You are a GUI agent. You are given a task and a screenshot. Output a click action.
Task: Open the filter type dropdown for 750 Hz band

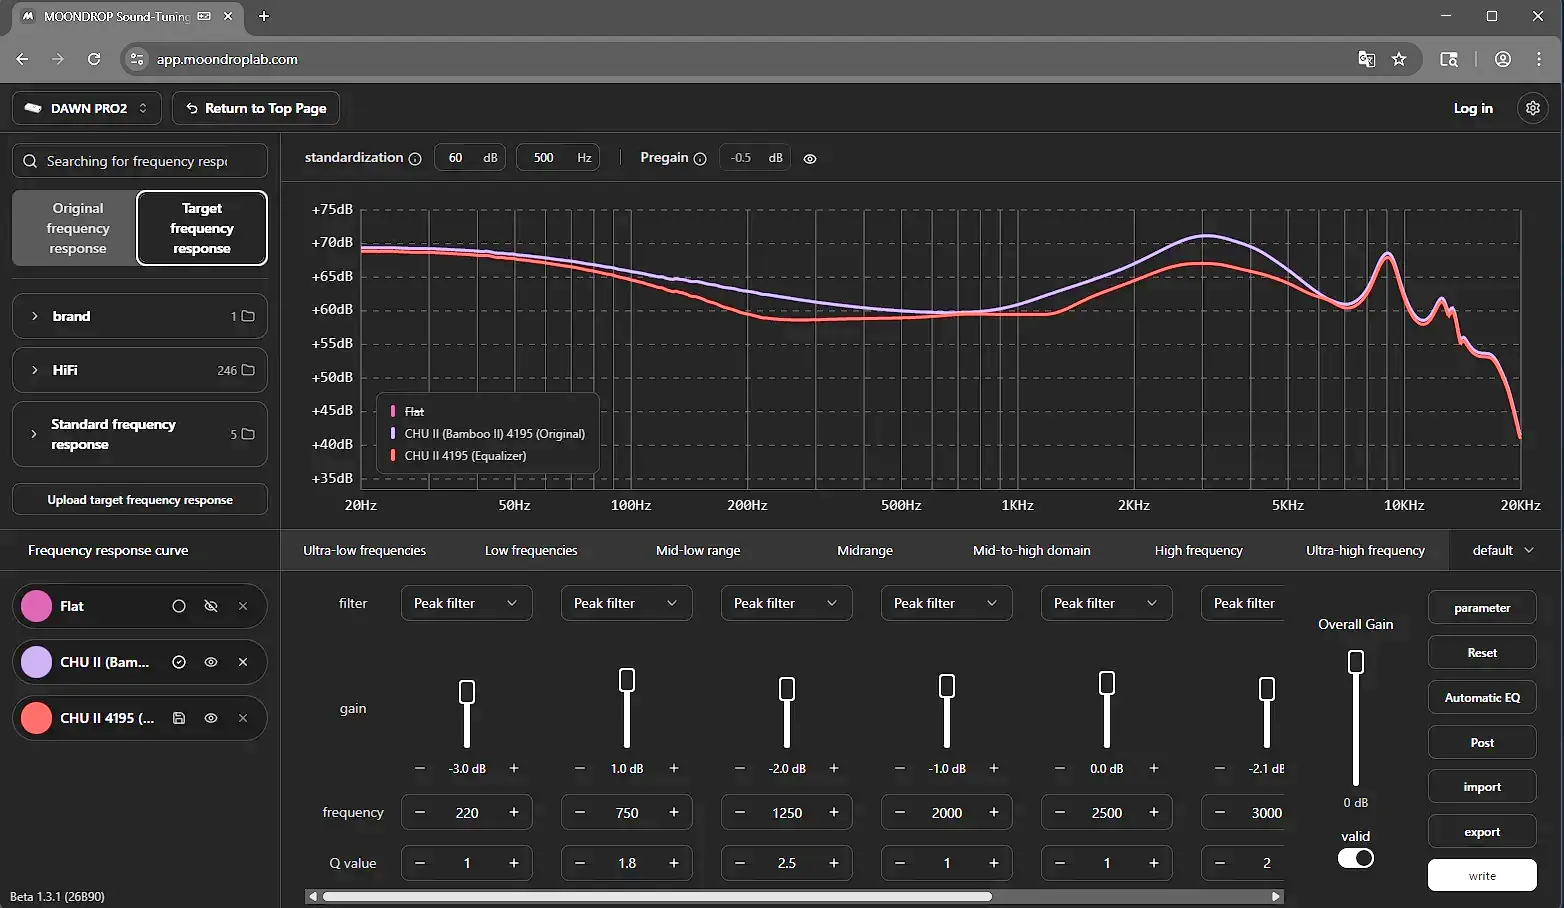point(626,603)
